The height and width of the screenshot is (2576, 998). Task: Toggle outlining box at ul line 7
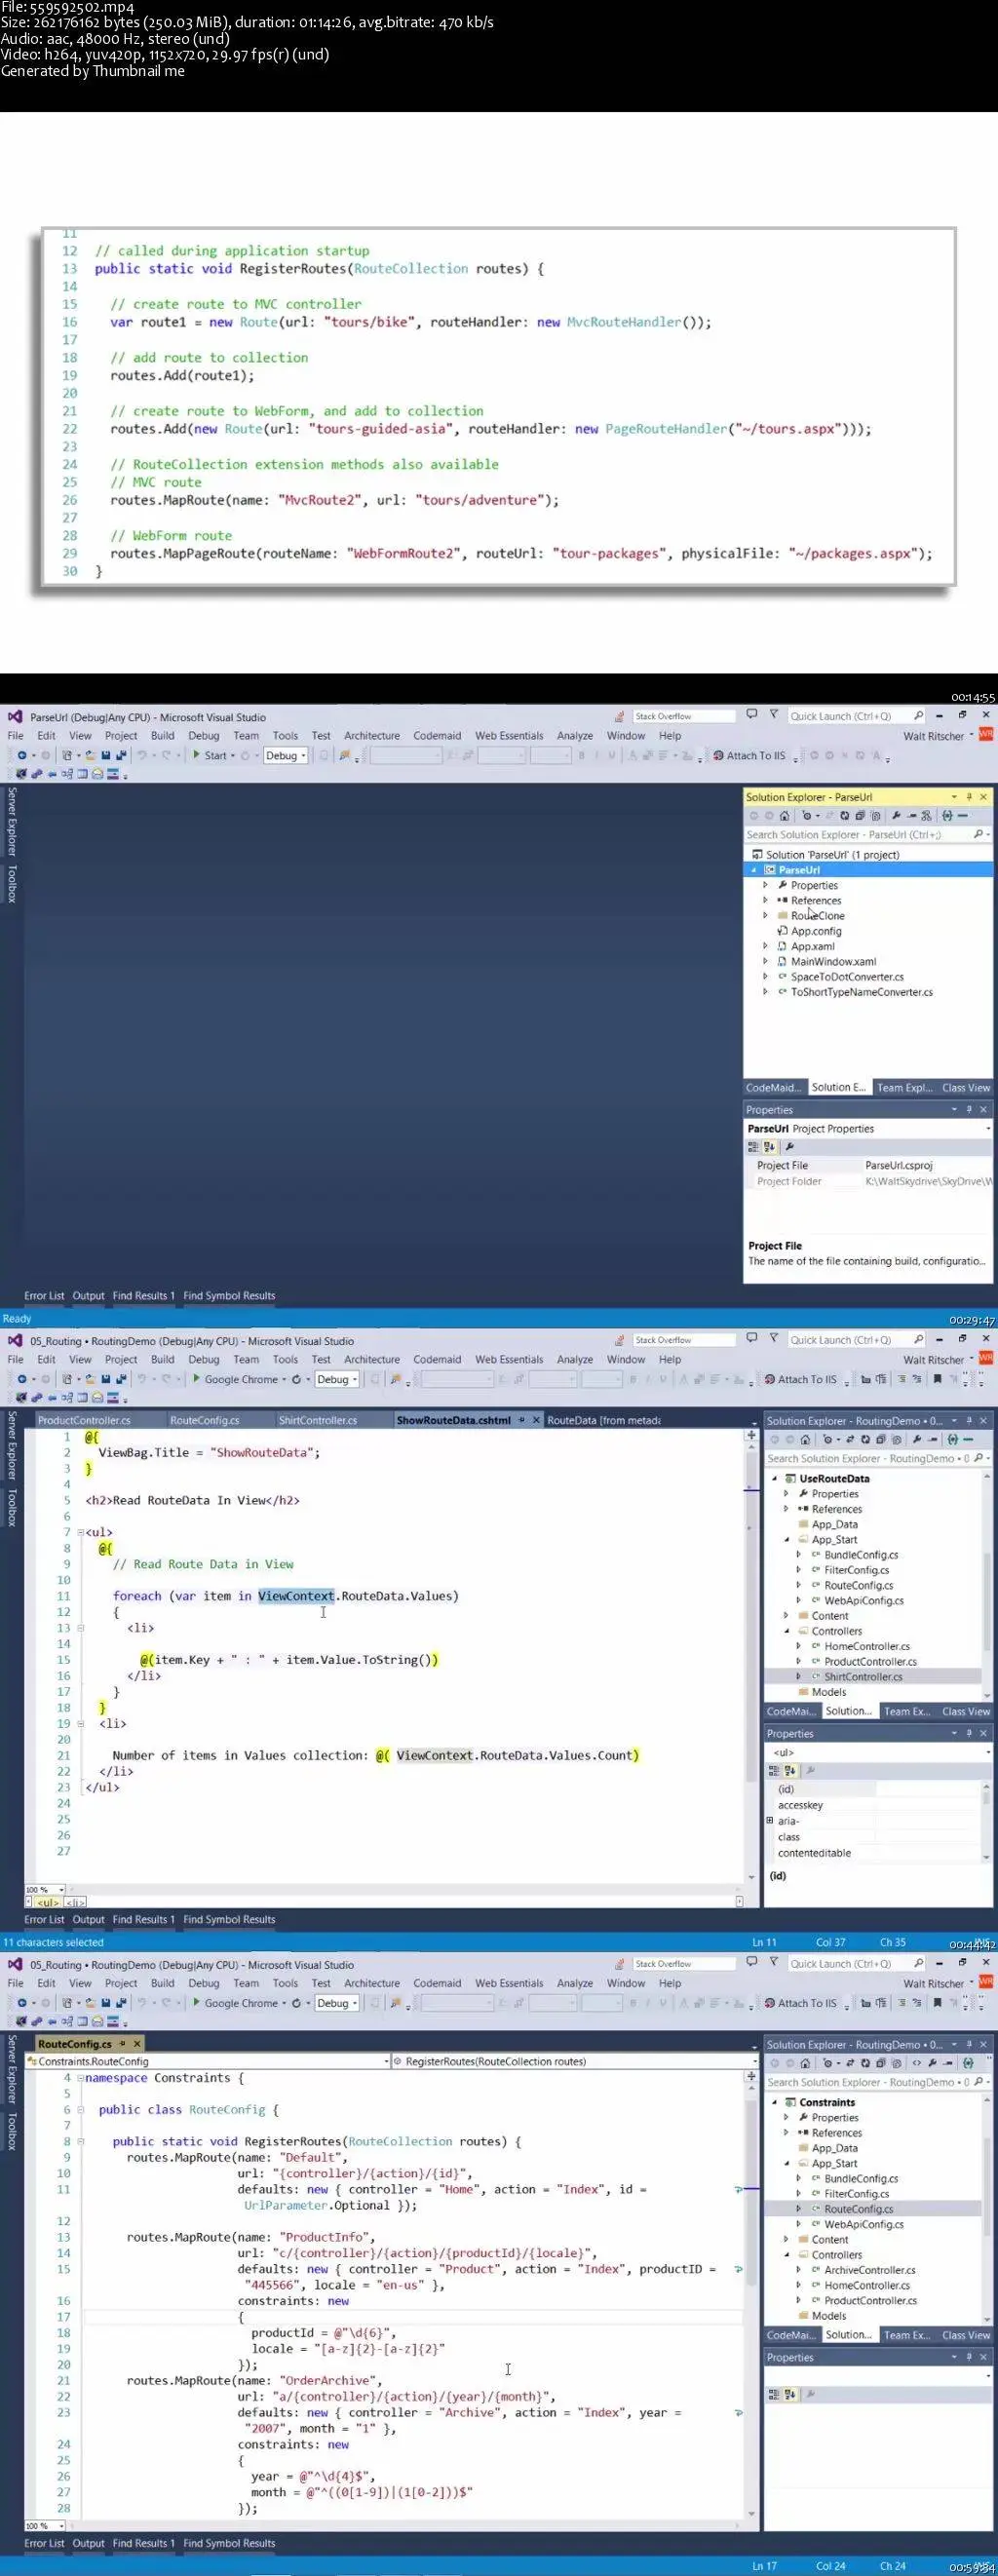pos(80,1532)
